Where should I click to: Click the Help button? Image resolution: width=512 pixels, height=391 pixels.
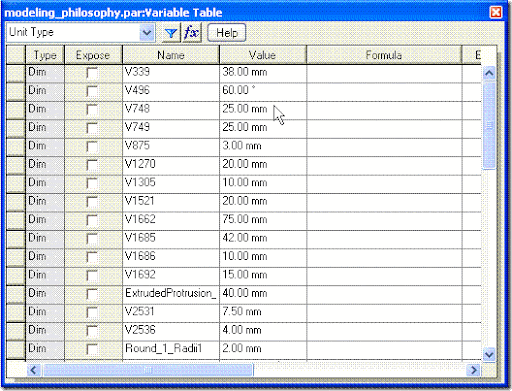tap(227, 33)
